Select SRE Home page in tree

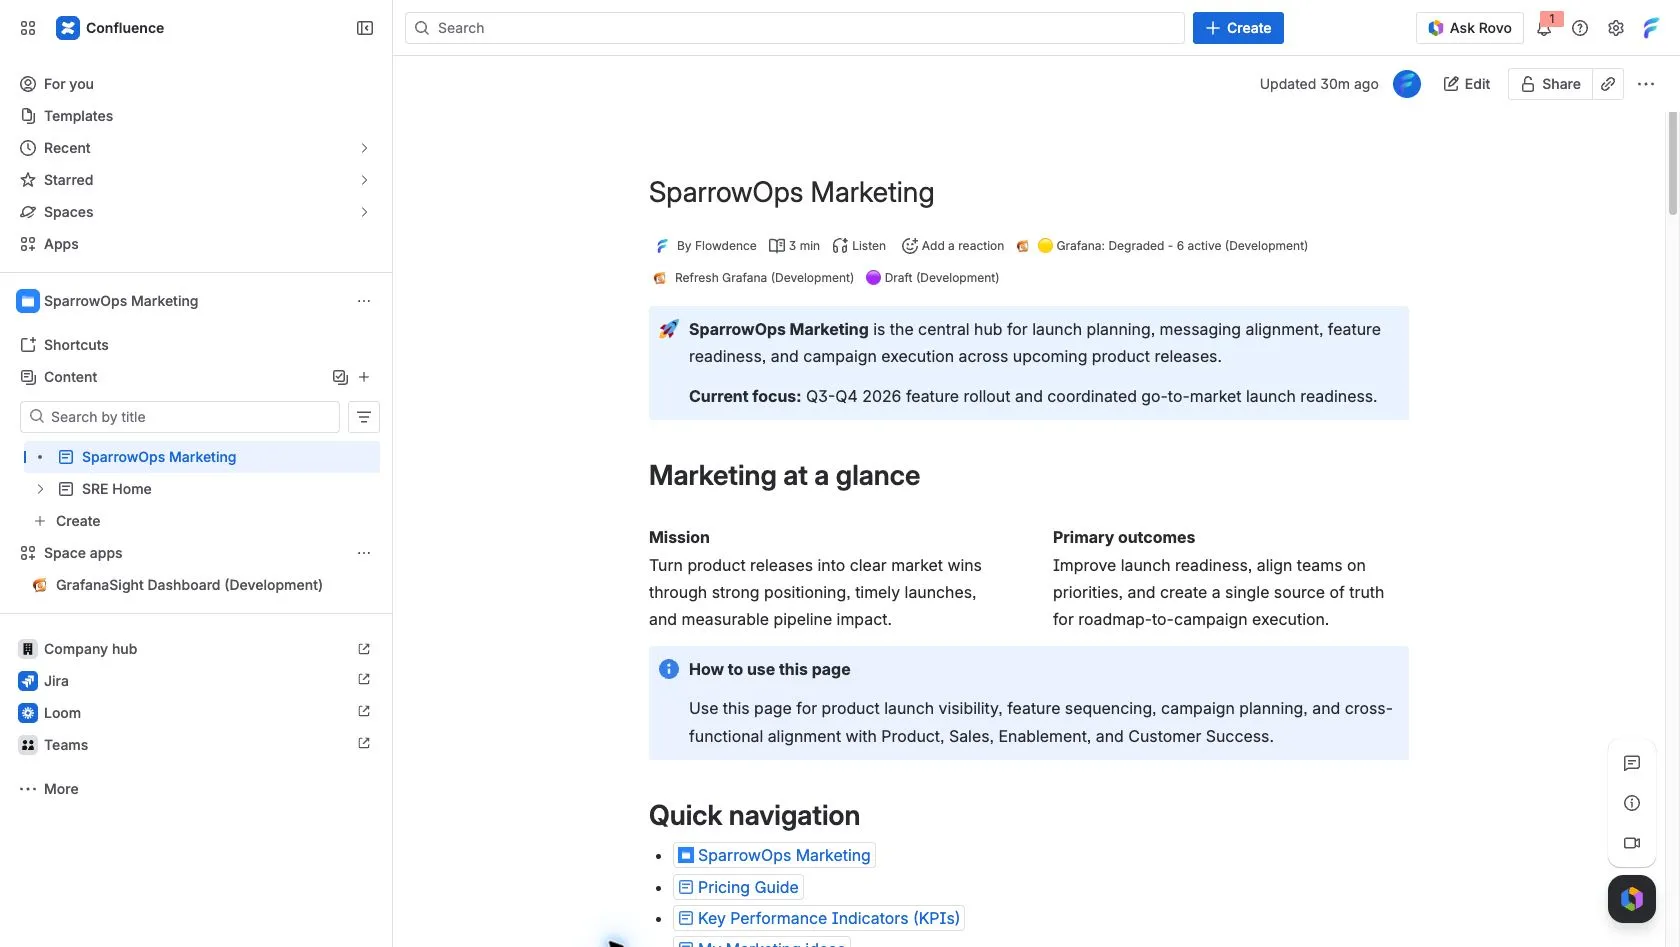pos(116,489)
